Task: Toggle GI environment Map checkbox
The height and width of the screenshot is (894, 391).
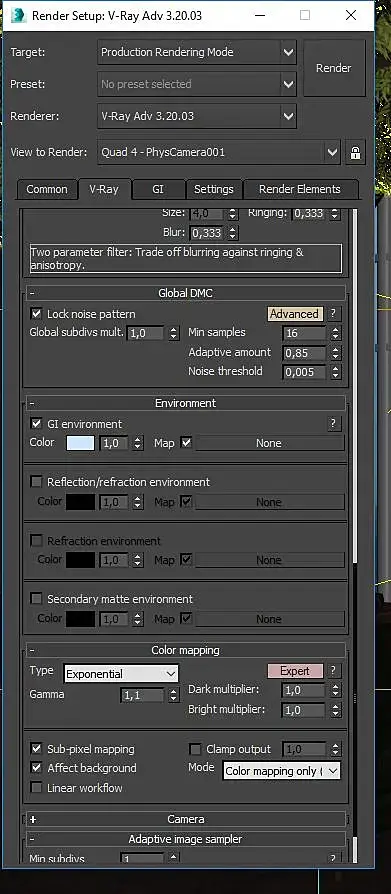Action: (x=186, y=442)
